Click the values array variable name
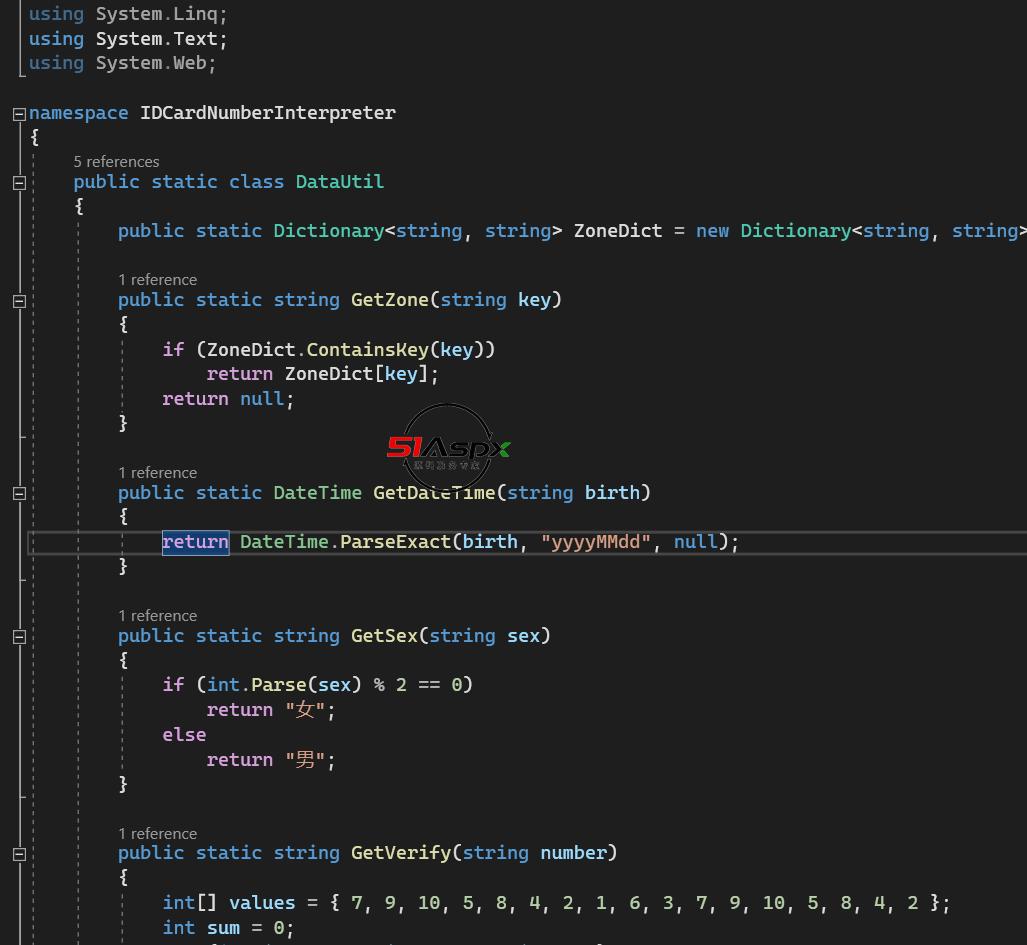 pos(262,903)
